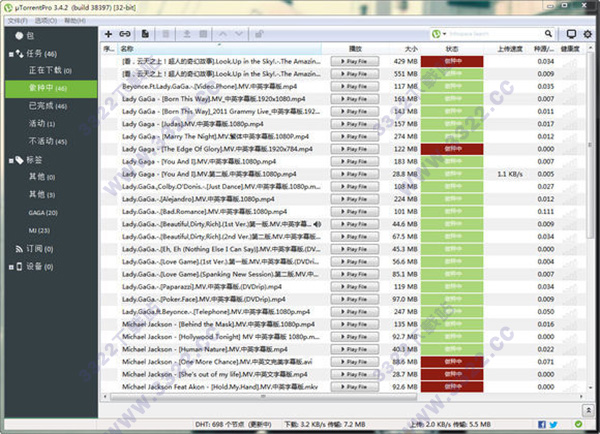Click Play File for Lady.GaGa Poker Face row
This screenshot has height=434, width=600.
click(x=355, y=299)
